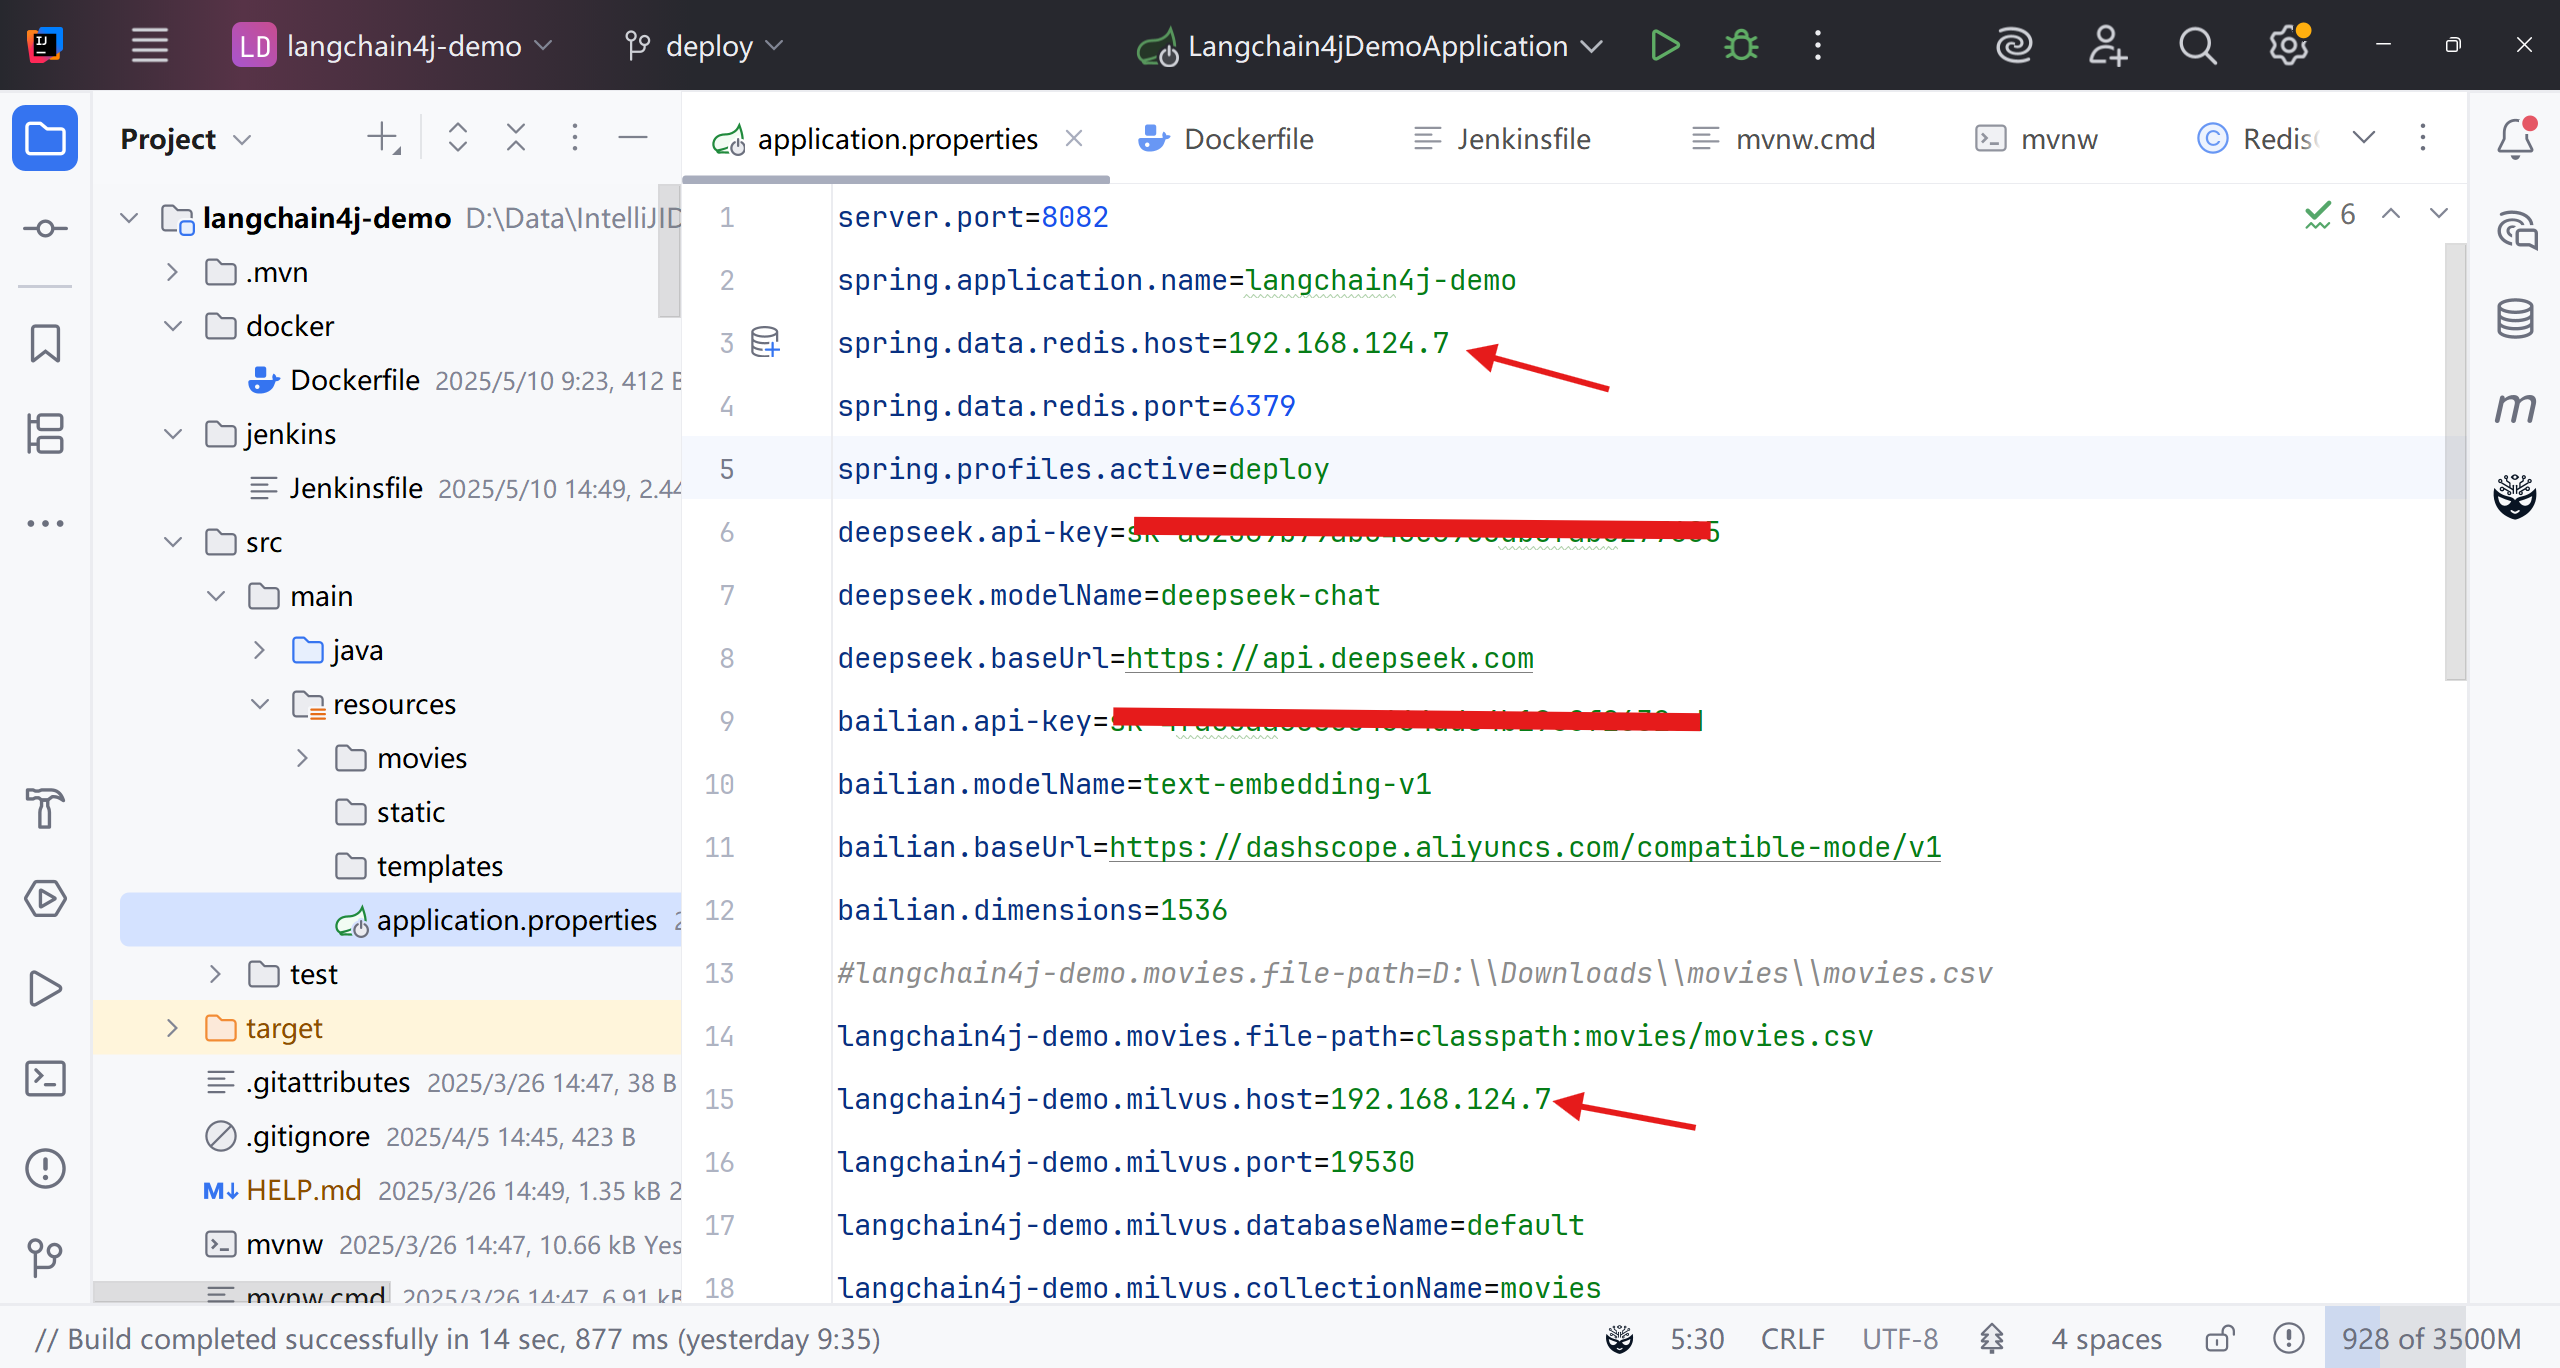Expand the test folder

point(215,974)
